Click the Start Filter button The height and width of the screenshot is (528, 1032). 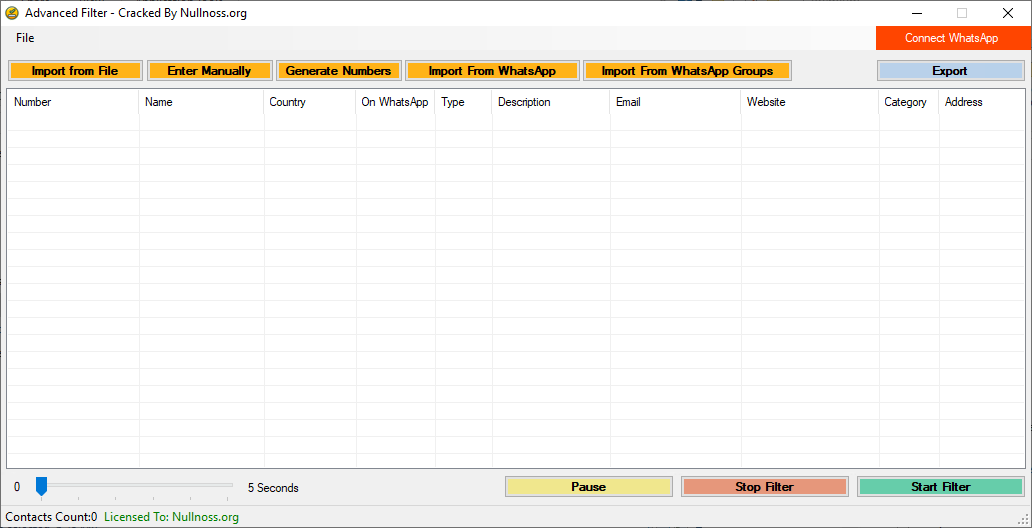tap(941, 487)
